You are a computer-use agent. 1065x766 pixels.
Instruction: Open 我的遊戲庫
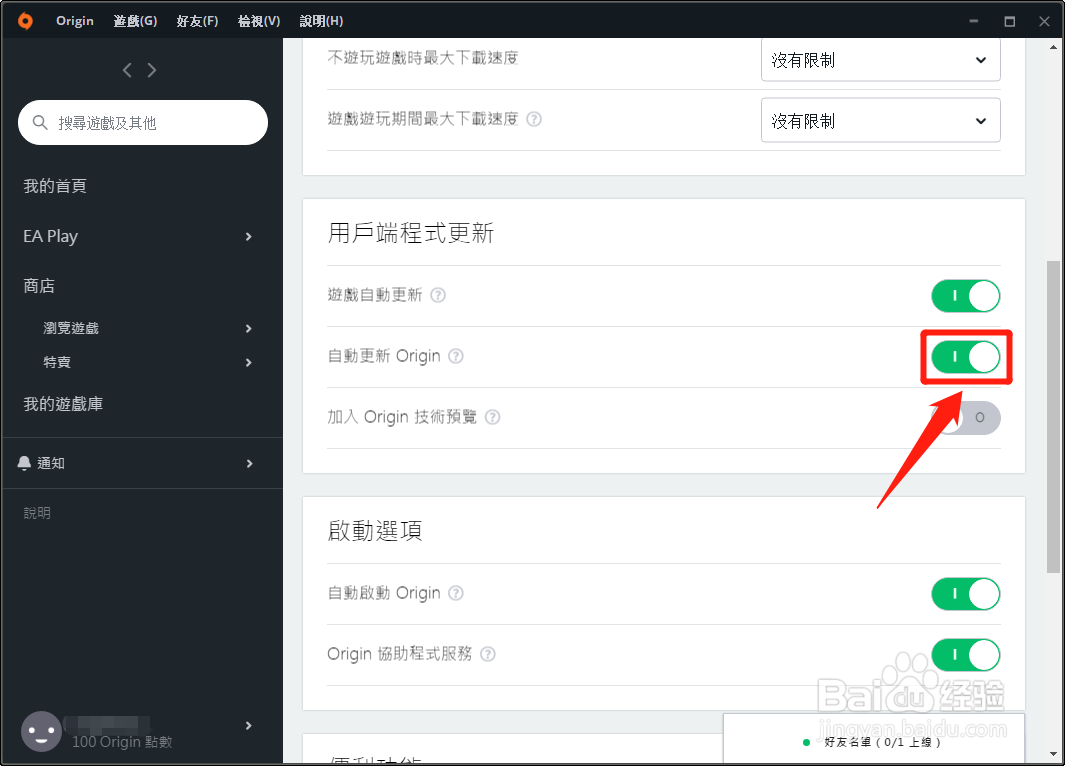click(63, 404)
